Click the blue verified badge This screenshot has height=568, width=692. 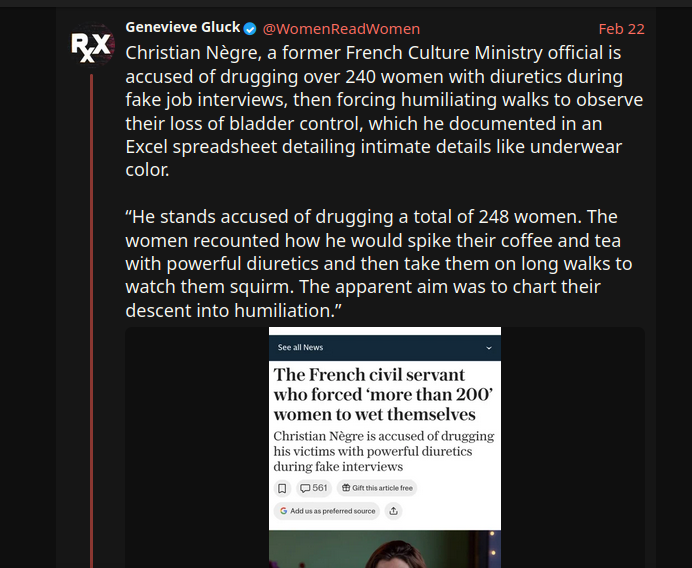pos(250,29)
